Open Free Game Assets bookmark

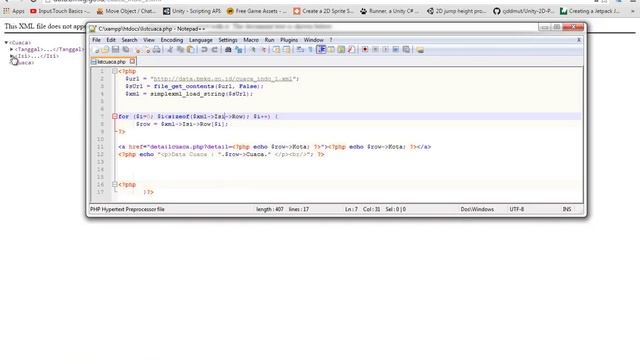coord(257,11)
